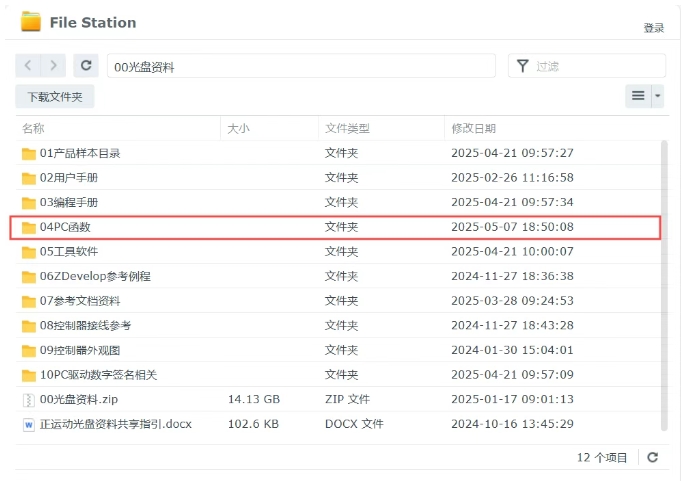The height and width of the screenshot is (481, 681).
Task: Open folder name 05工具软件
Action: click(69, 251)
